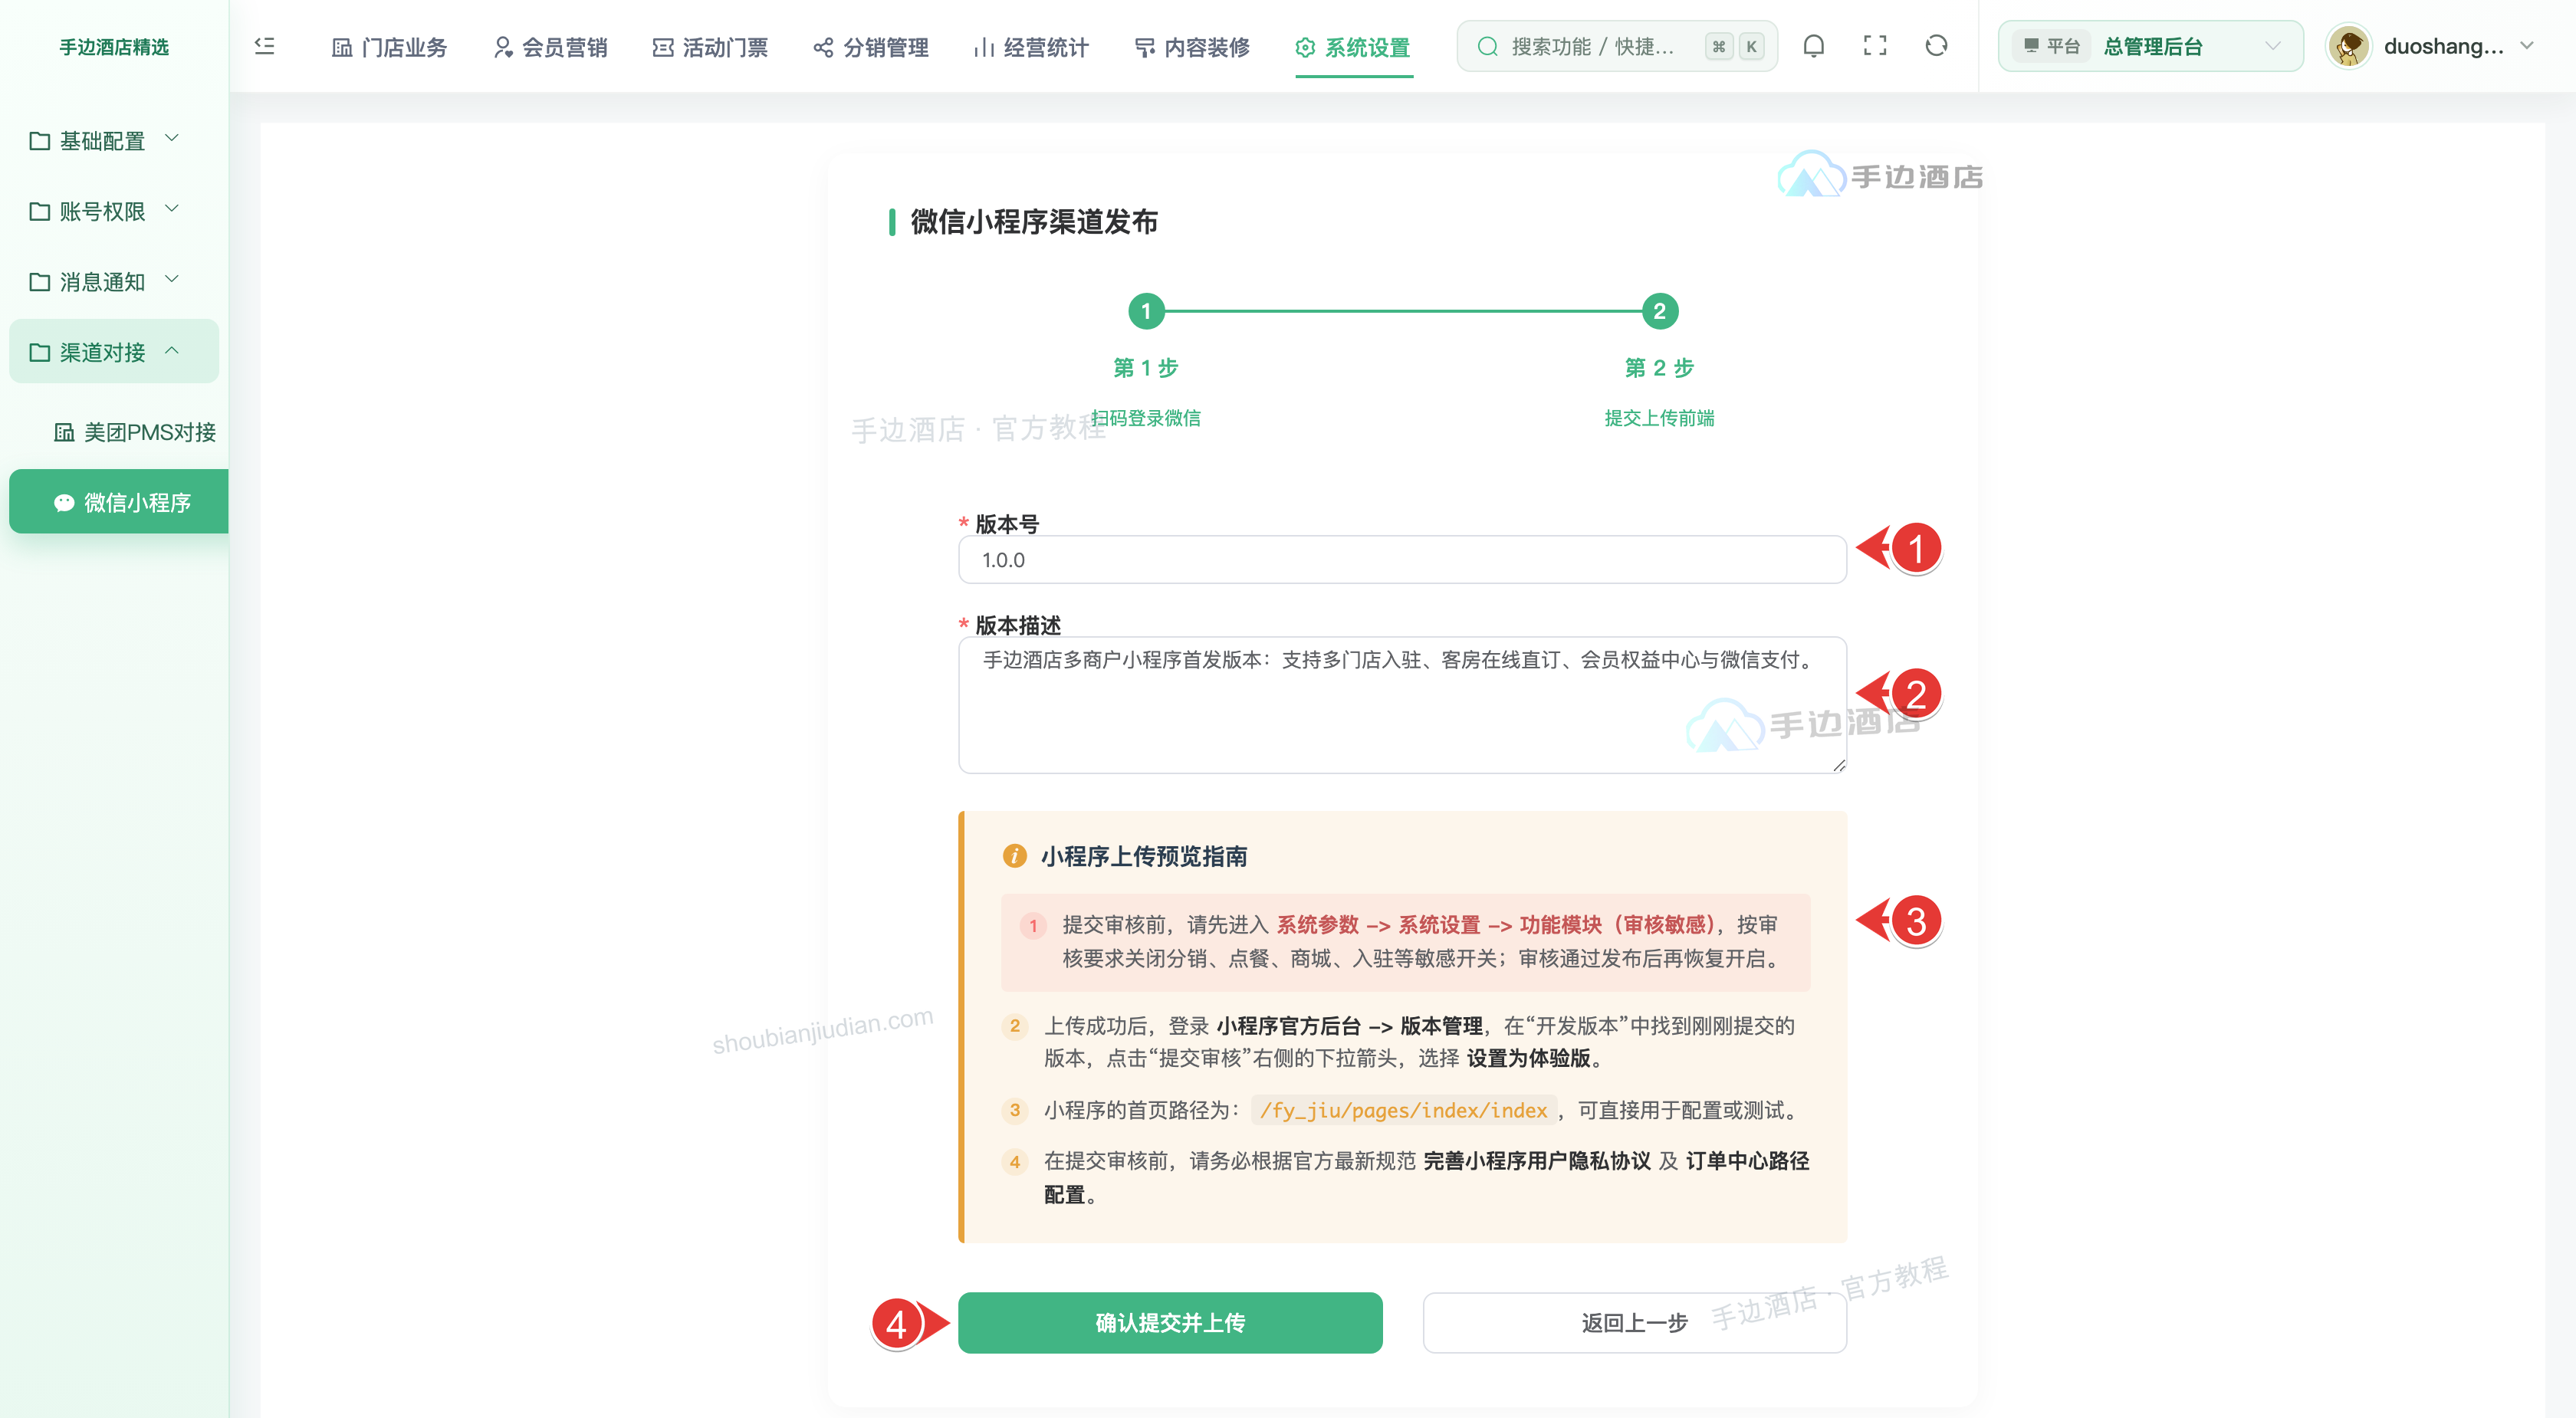Click the 基础配置 folder icon

coord(40,141)
